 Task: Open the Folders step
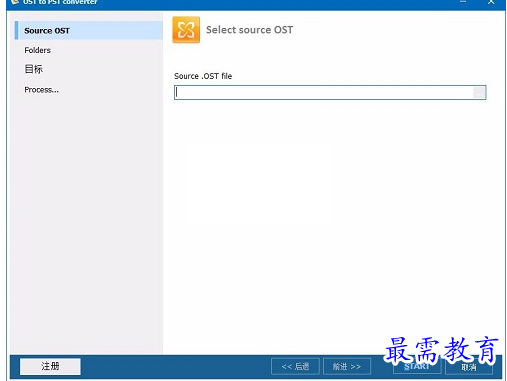pos(37,50)
